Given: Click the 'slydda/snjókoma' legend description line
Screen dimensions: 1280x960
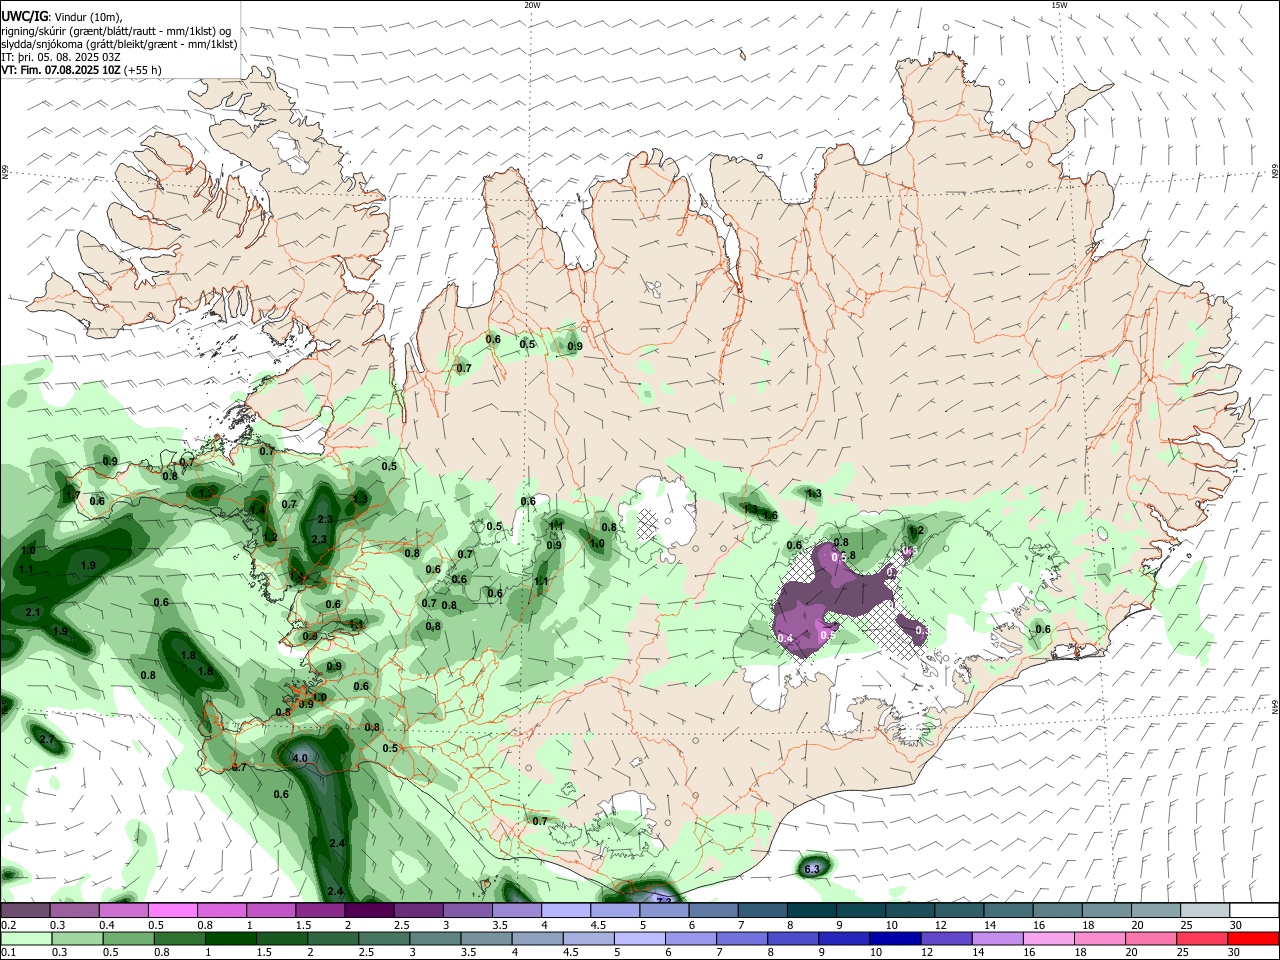Looking at the screenshot, I should (x=119, y=44).
